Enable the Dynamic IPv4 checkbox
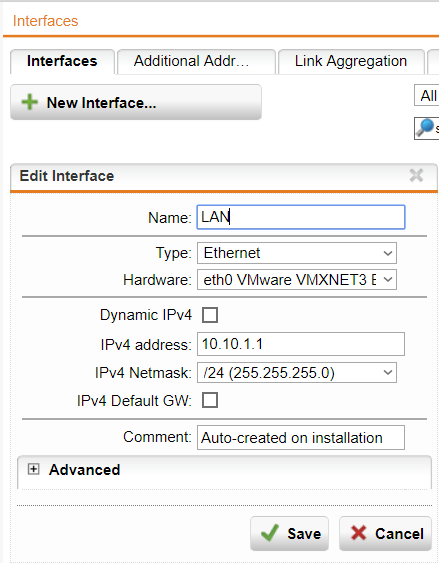The width and height of the screenshot is (439, 563). (210, 315)
